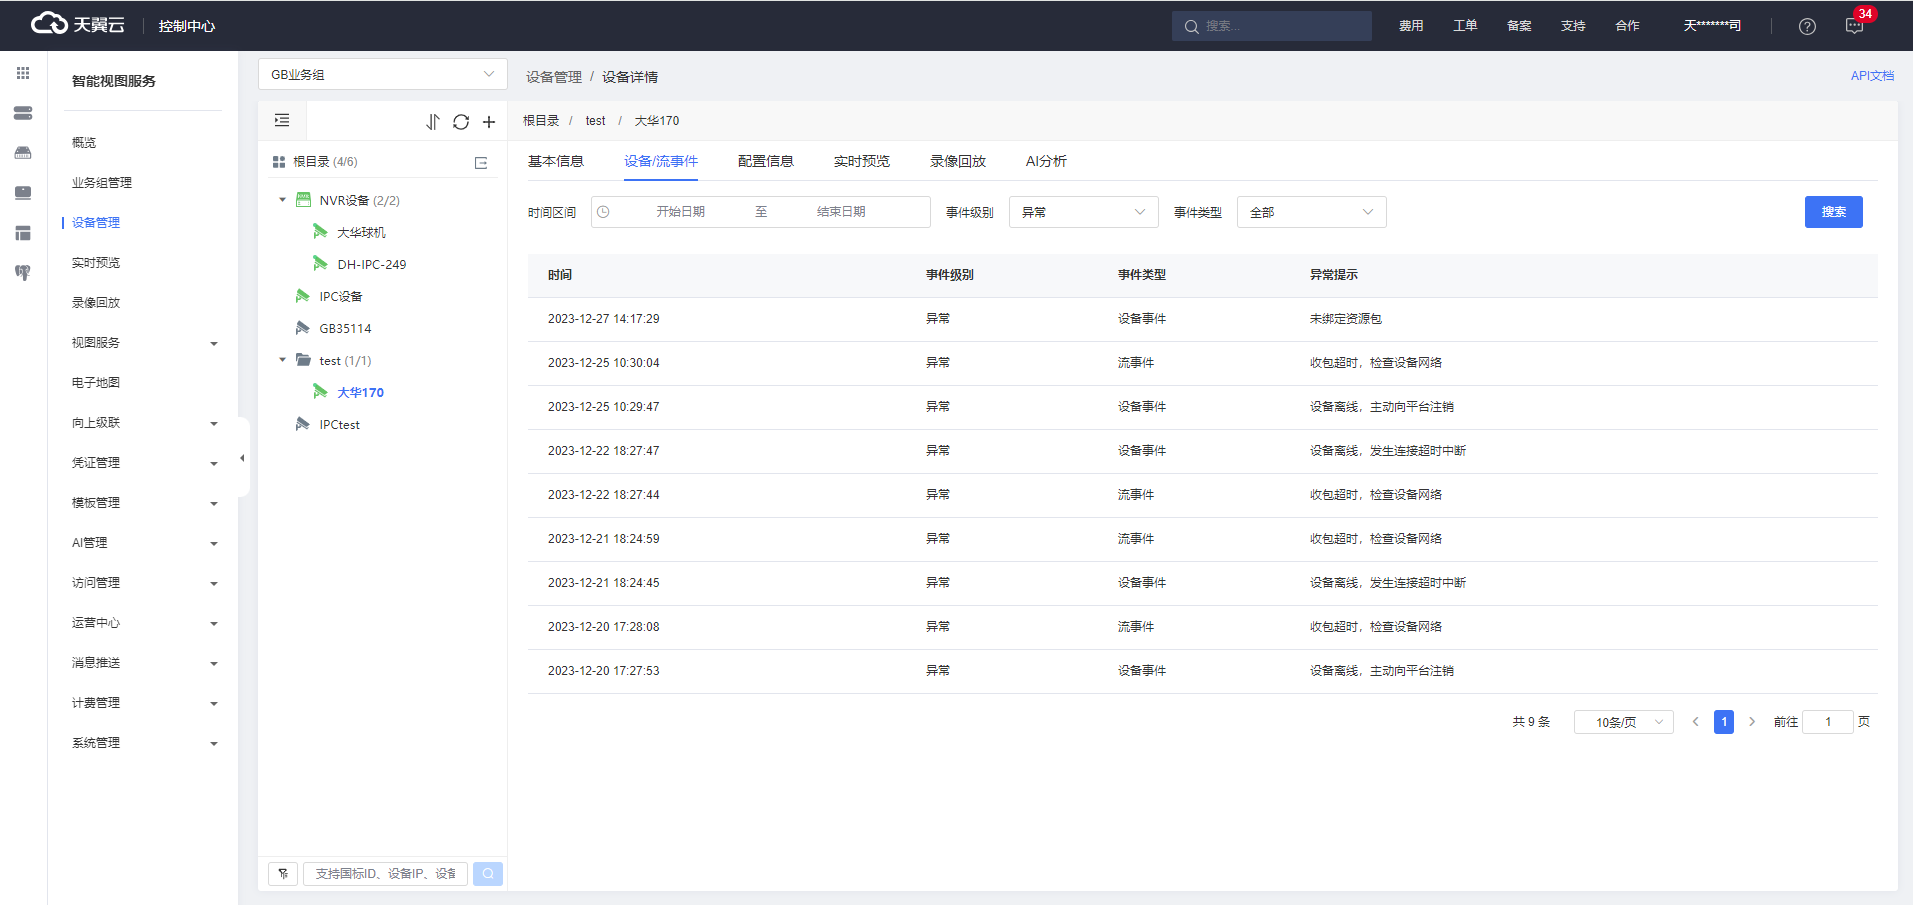Screen dimensions: 1913x905
Task: Go to the next page arrow
Action: 1752,722
